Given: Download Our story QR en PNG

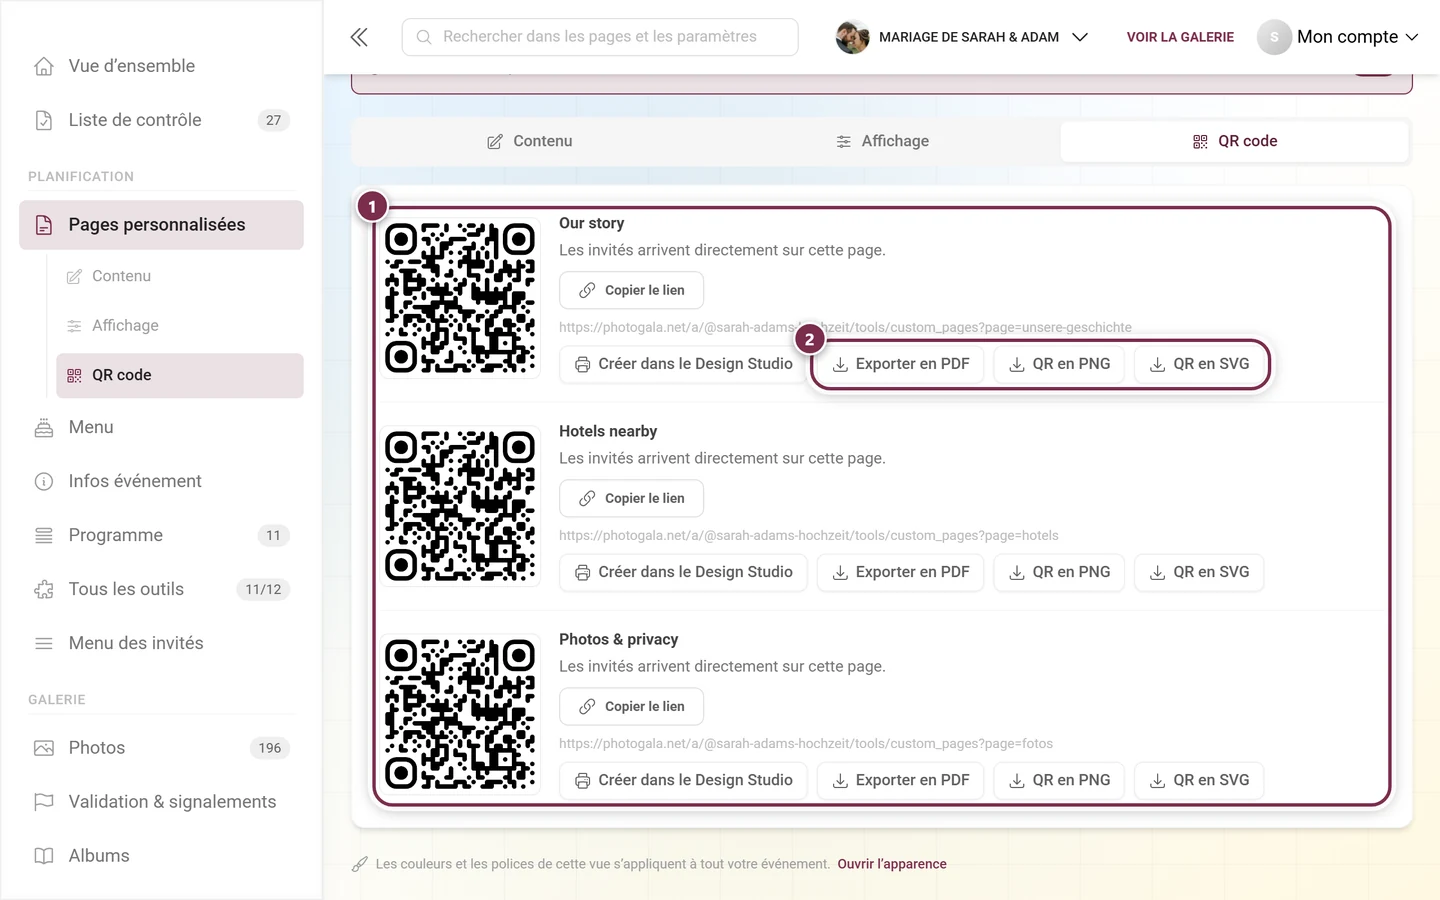Looking at the screenshot, I should coord(1059,364).
